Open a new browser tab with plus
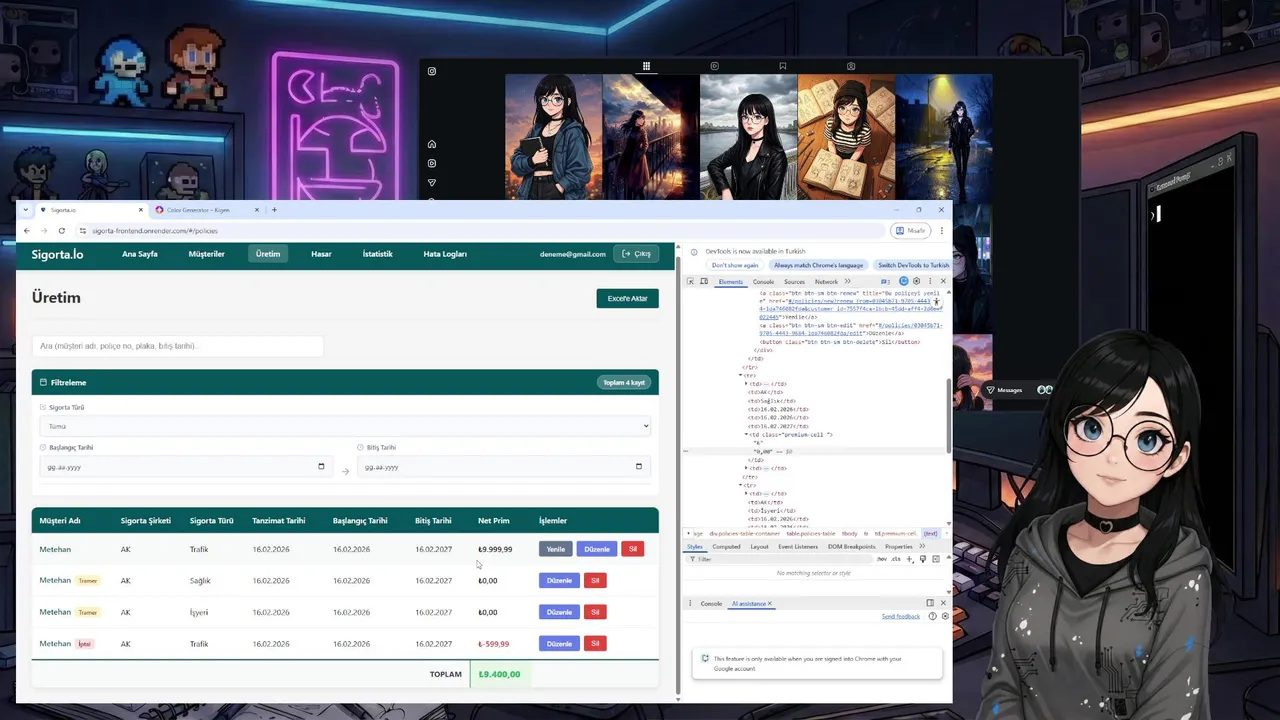Screen dimensions: 1280x720 [x=274, y=210]
